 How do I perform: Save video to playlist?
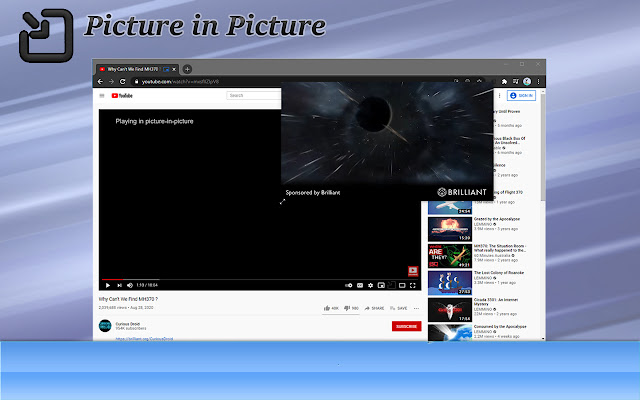tap(398, 308)
